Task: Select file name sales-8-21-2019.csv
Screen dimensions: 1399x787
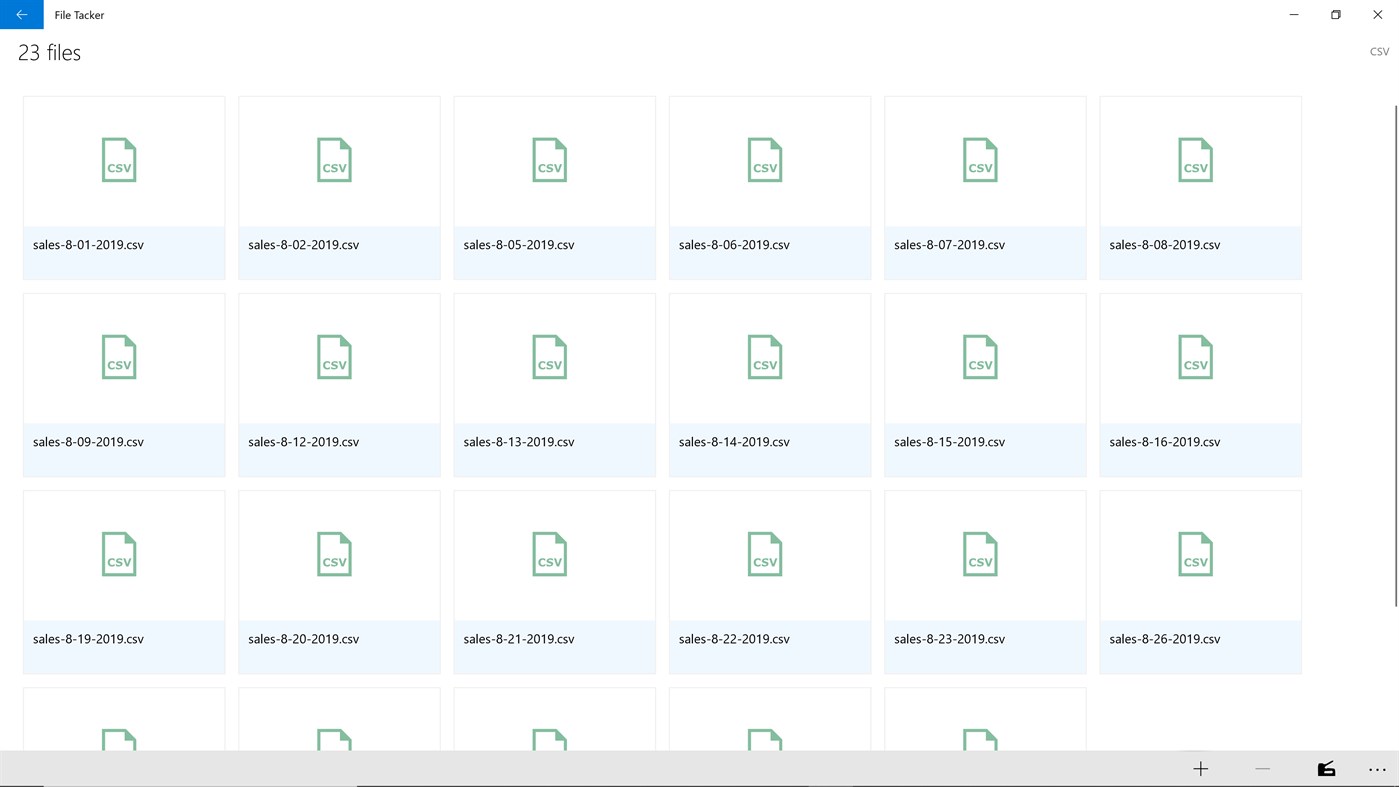Action: tap(519, 639)
